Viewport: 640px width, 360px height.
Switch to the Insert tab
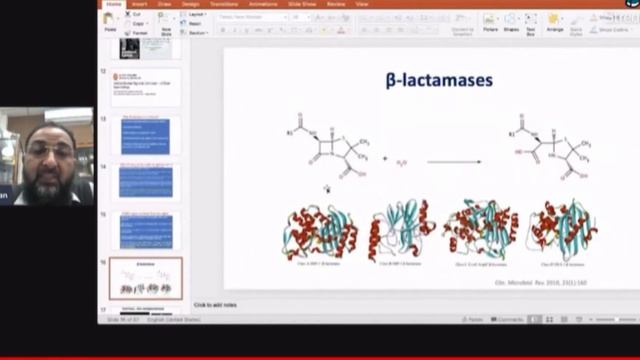point(139,4)
